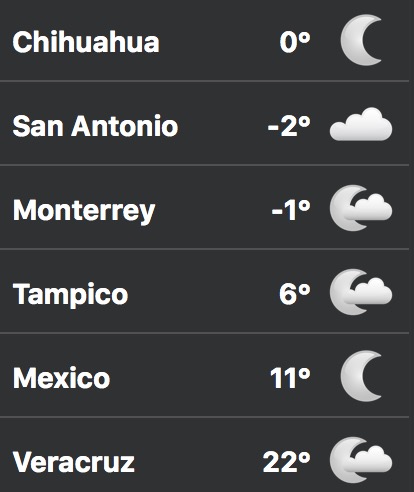
Task: Click Veracruz's partly cloudy night icon
Action: (x=361, y=460)
